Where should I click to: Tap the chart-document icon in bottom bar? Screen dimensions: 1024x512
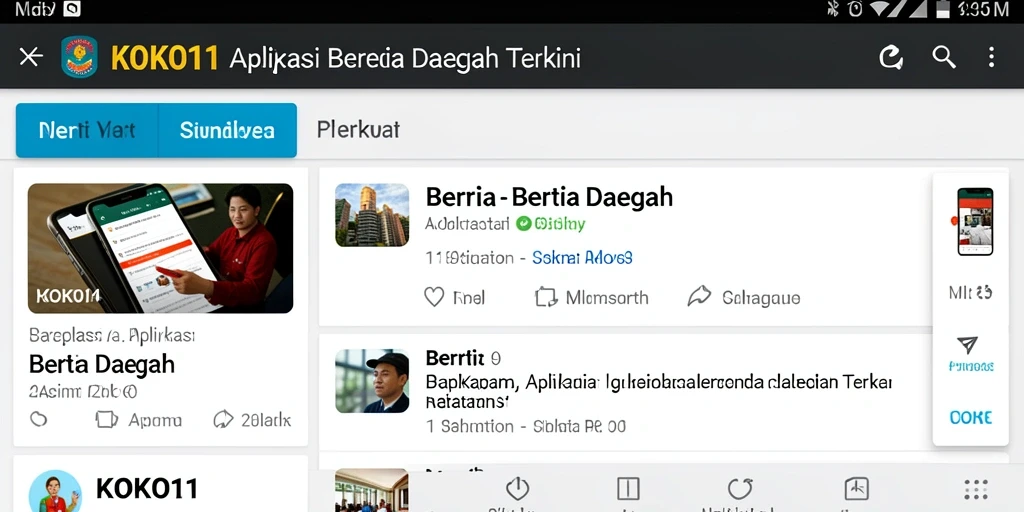click(856, 488)
